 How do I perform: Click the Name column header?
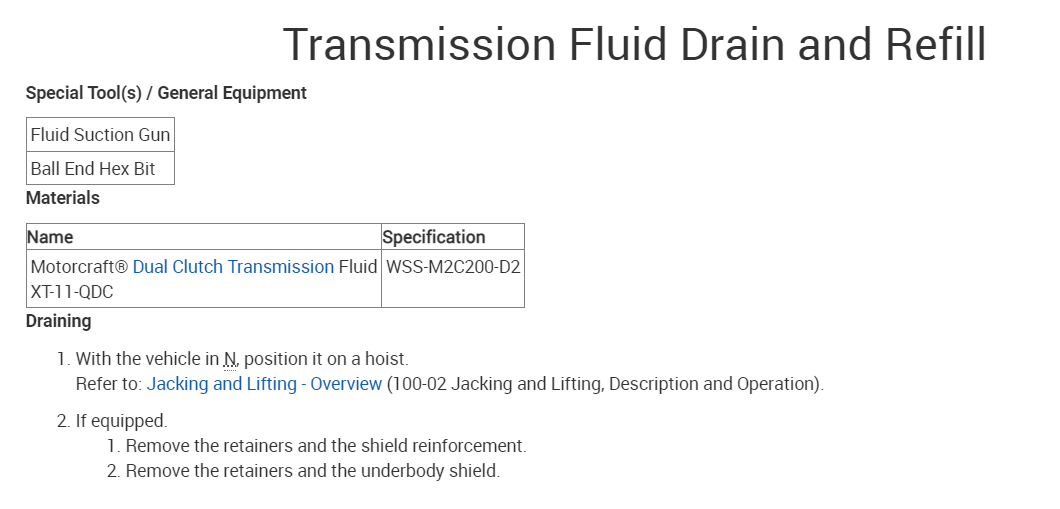50,237
